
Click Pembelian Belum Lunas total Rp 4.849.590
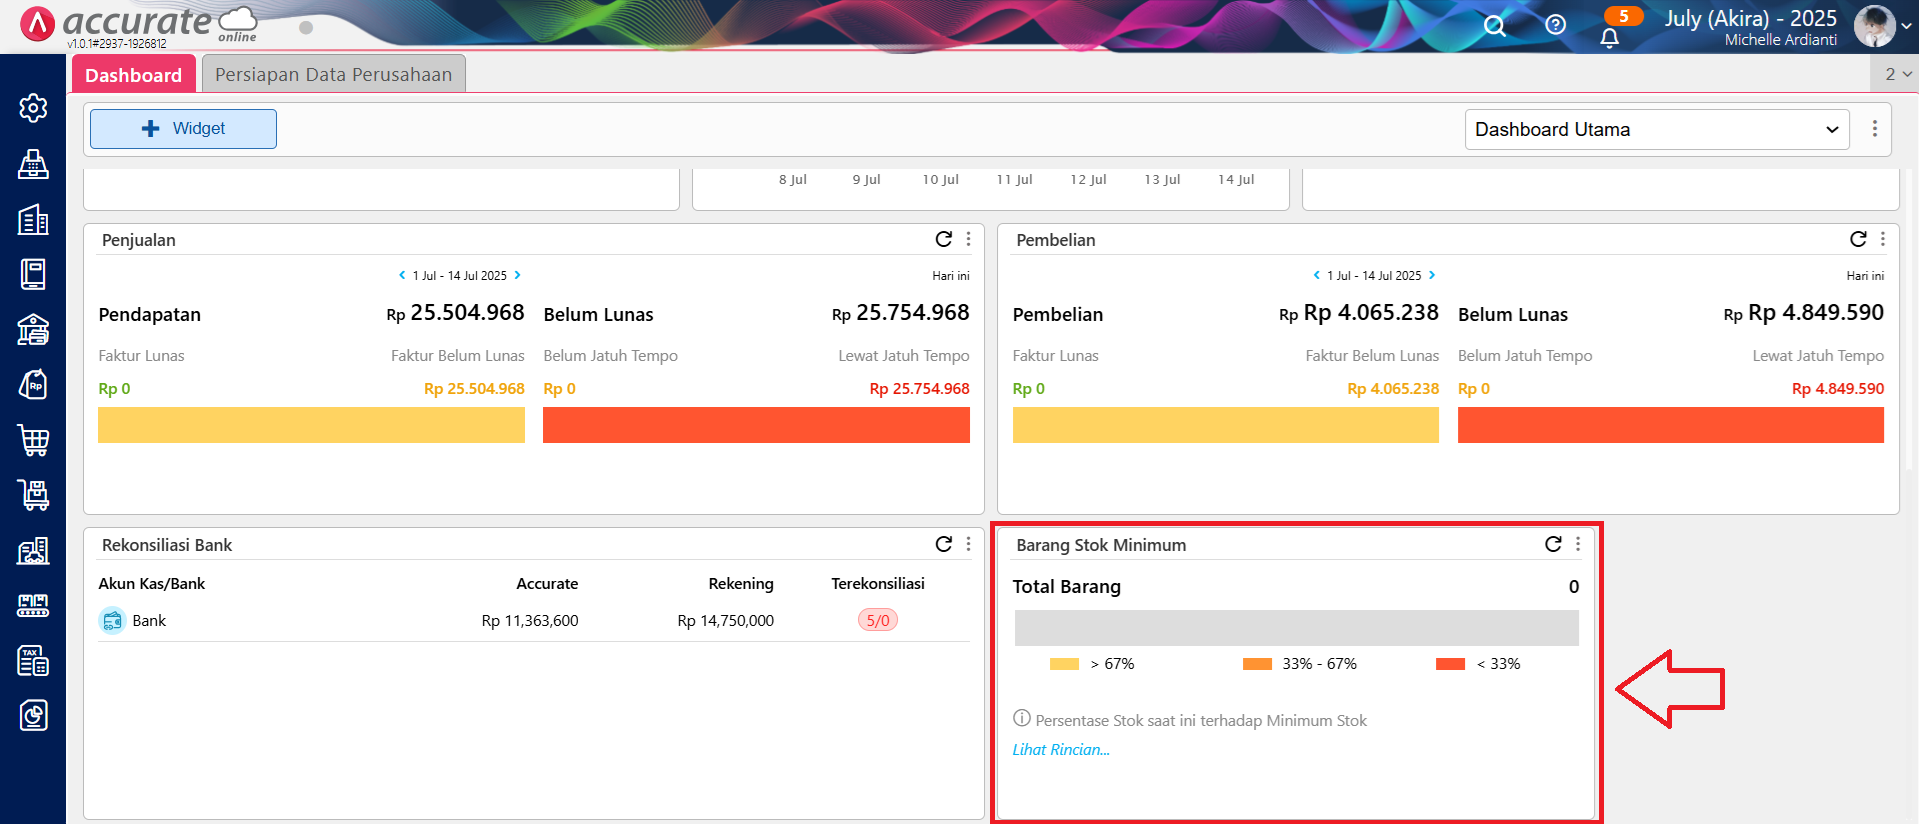(x=1804, y=313)
